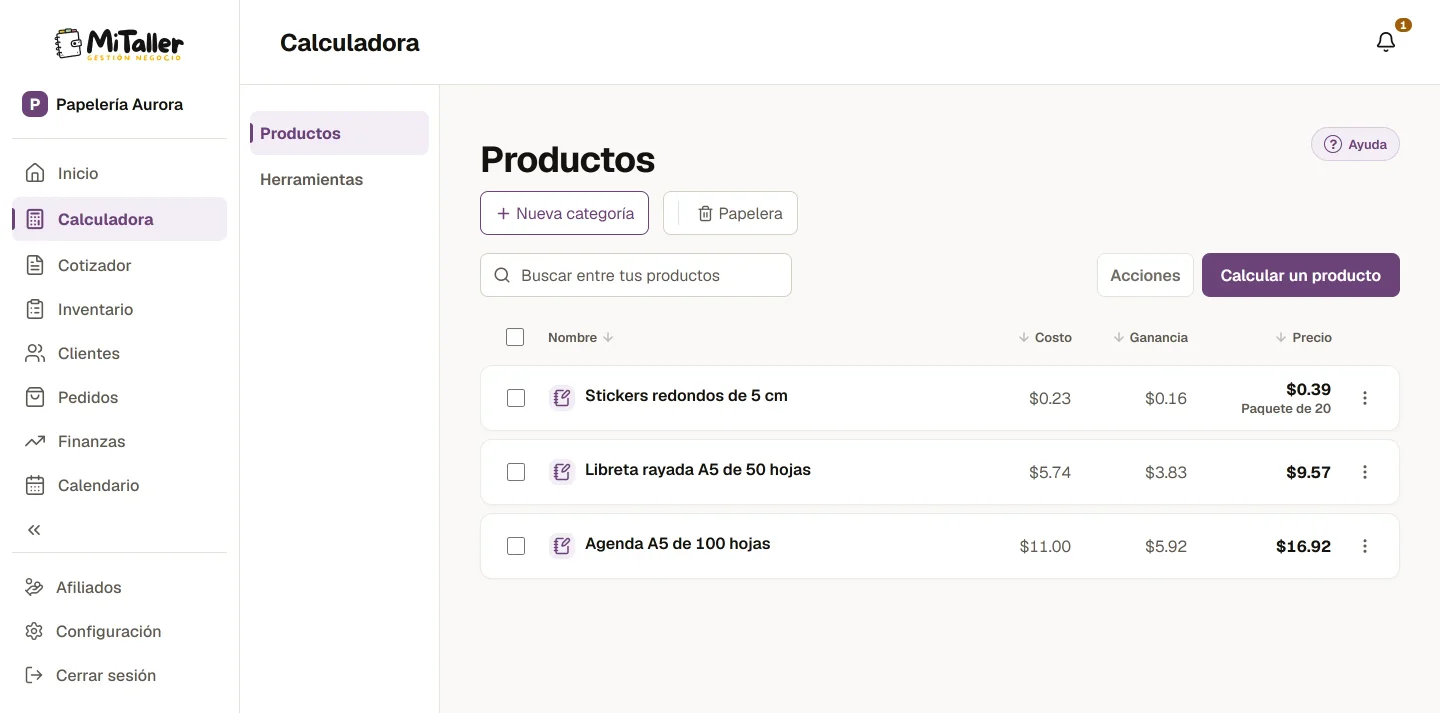Open more options for Stickers redondos
Viewport: 1440px width, 713px height.
click(1365, 398)
